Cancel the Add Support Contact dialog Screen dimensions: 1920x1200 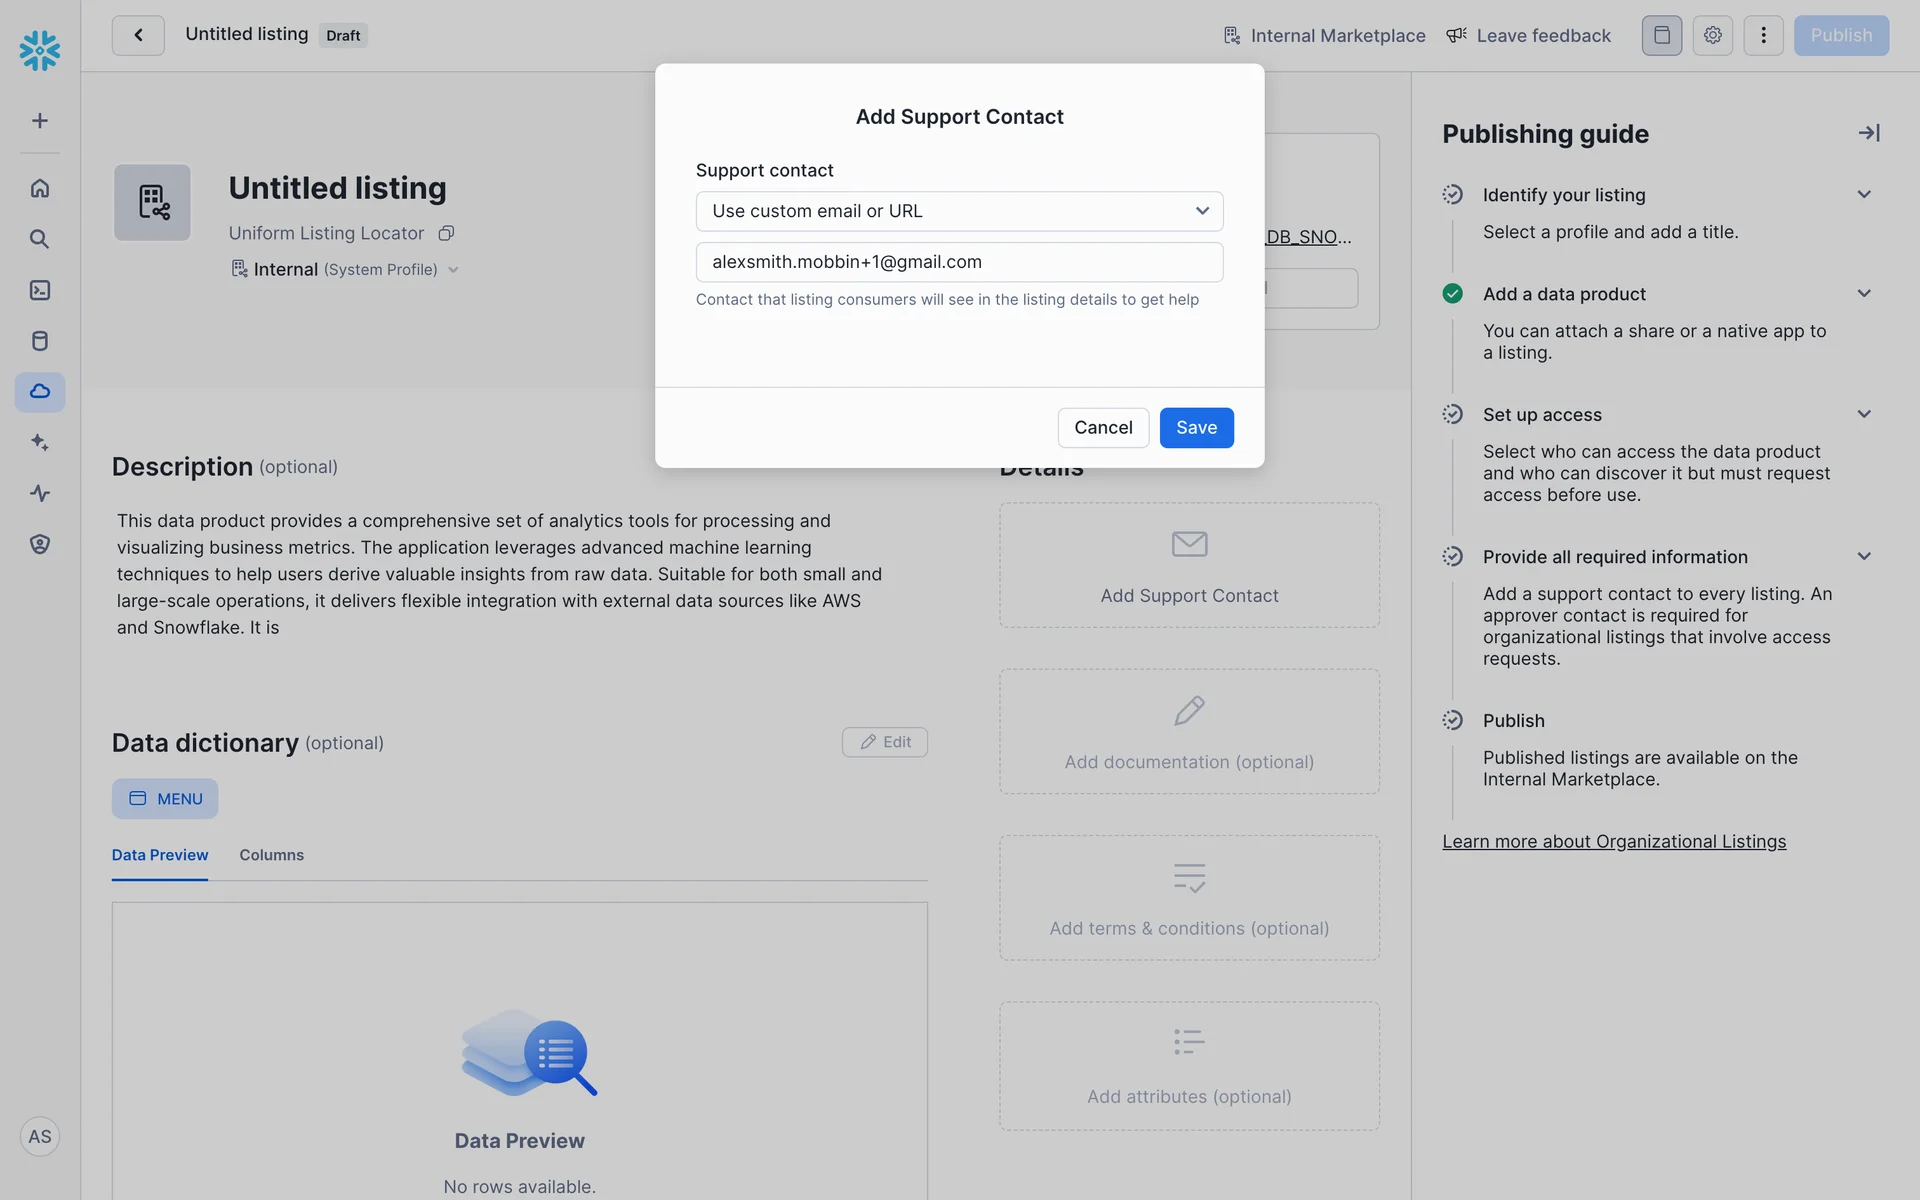tap(1103, 428)
